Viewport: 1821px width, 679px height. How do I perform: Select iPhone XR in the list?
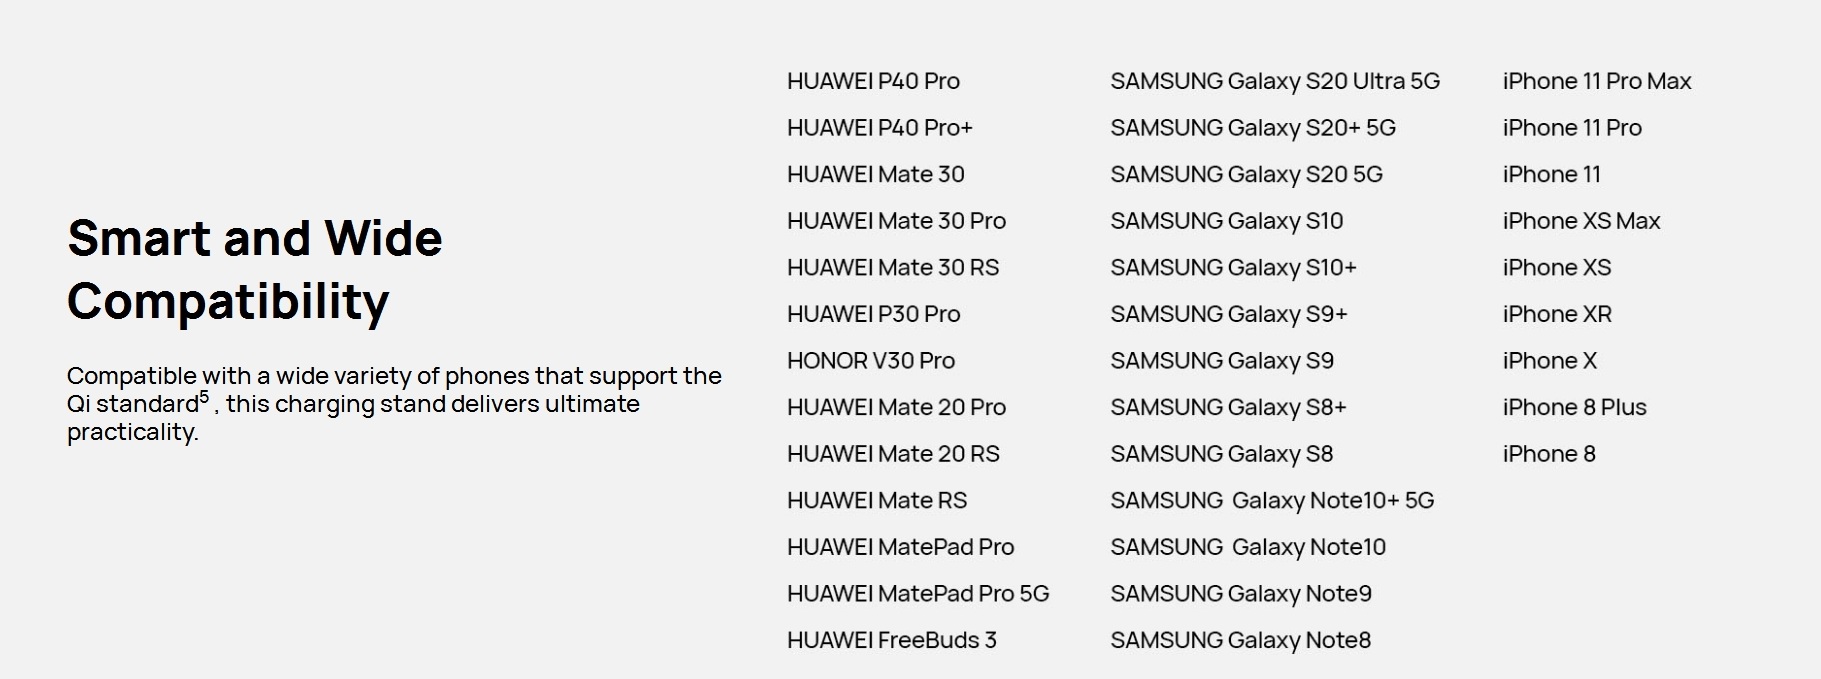(1557, 315)
